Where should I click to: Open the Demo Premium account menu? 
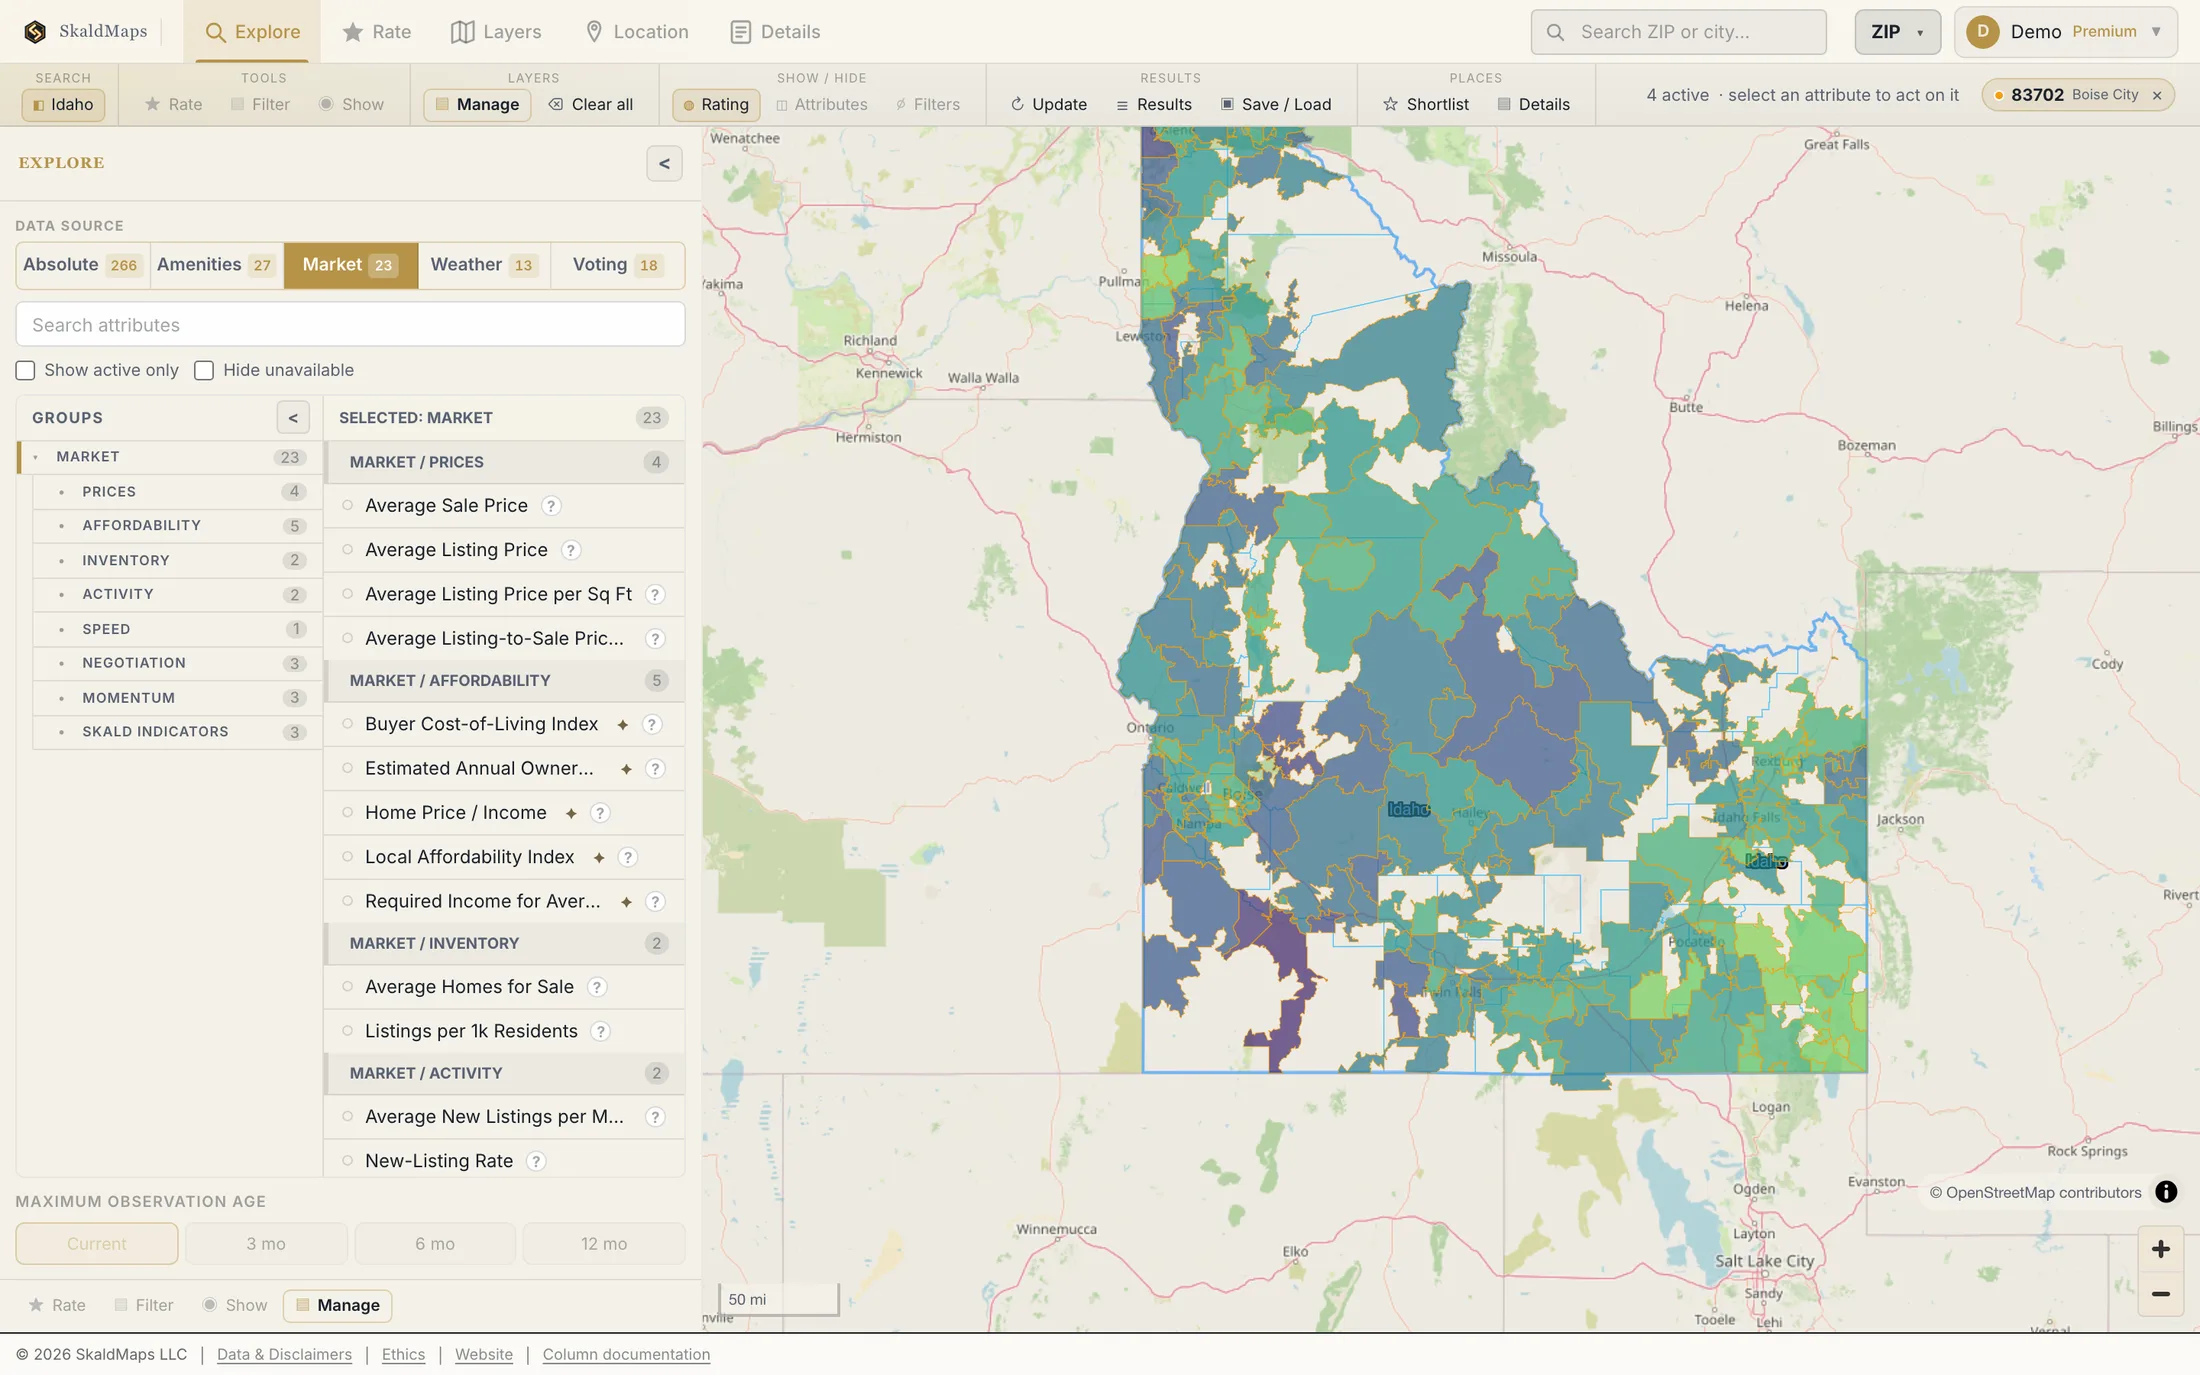[2066, 32]
